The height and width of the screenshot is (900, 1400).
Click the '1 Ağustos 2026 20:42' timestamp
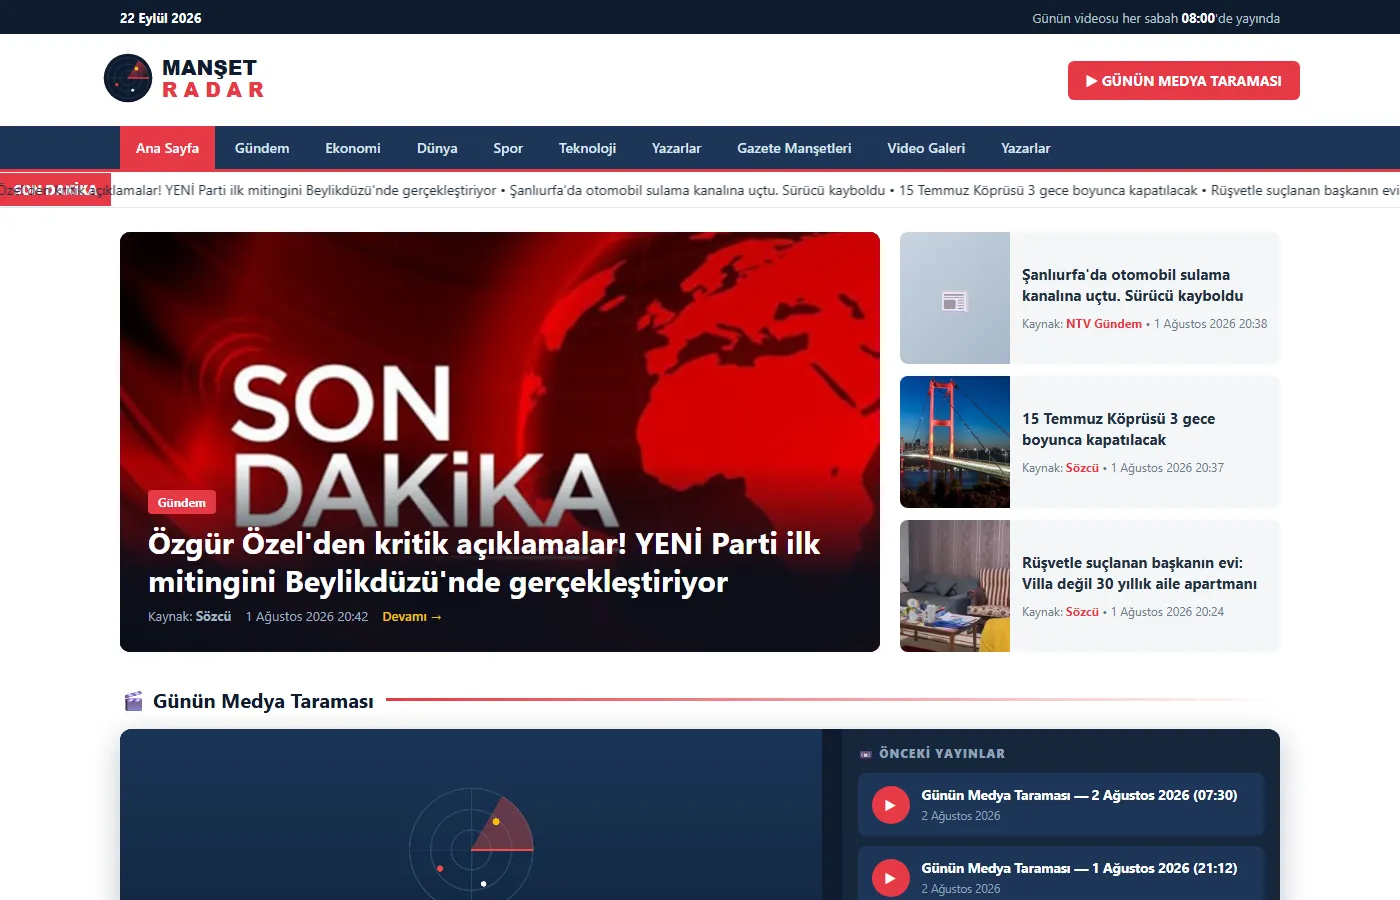pos(307,617)
